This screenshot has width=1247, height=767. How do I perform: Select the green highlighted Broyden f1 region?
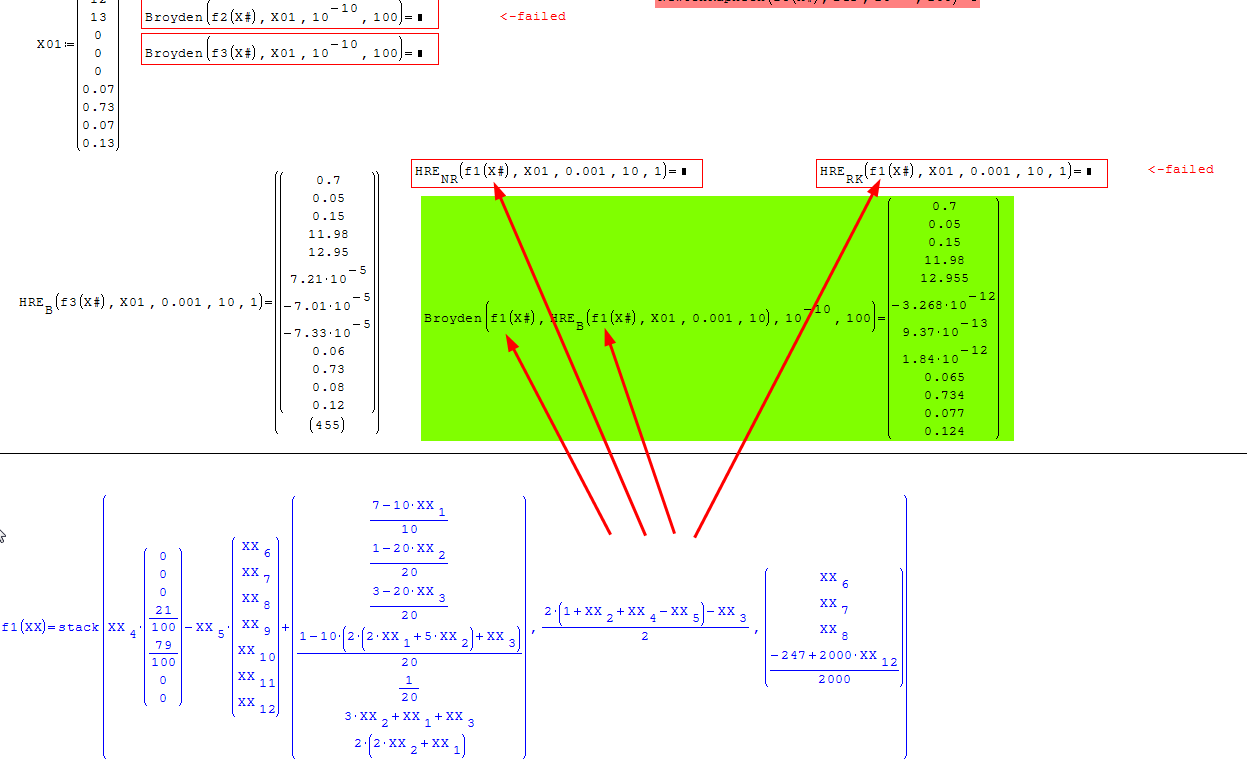tap(716, 318)
